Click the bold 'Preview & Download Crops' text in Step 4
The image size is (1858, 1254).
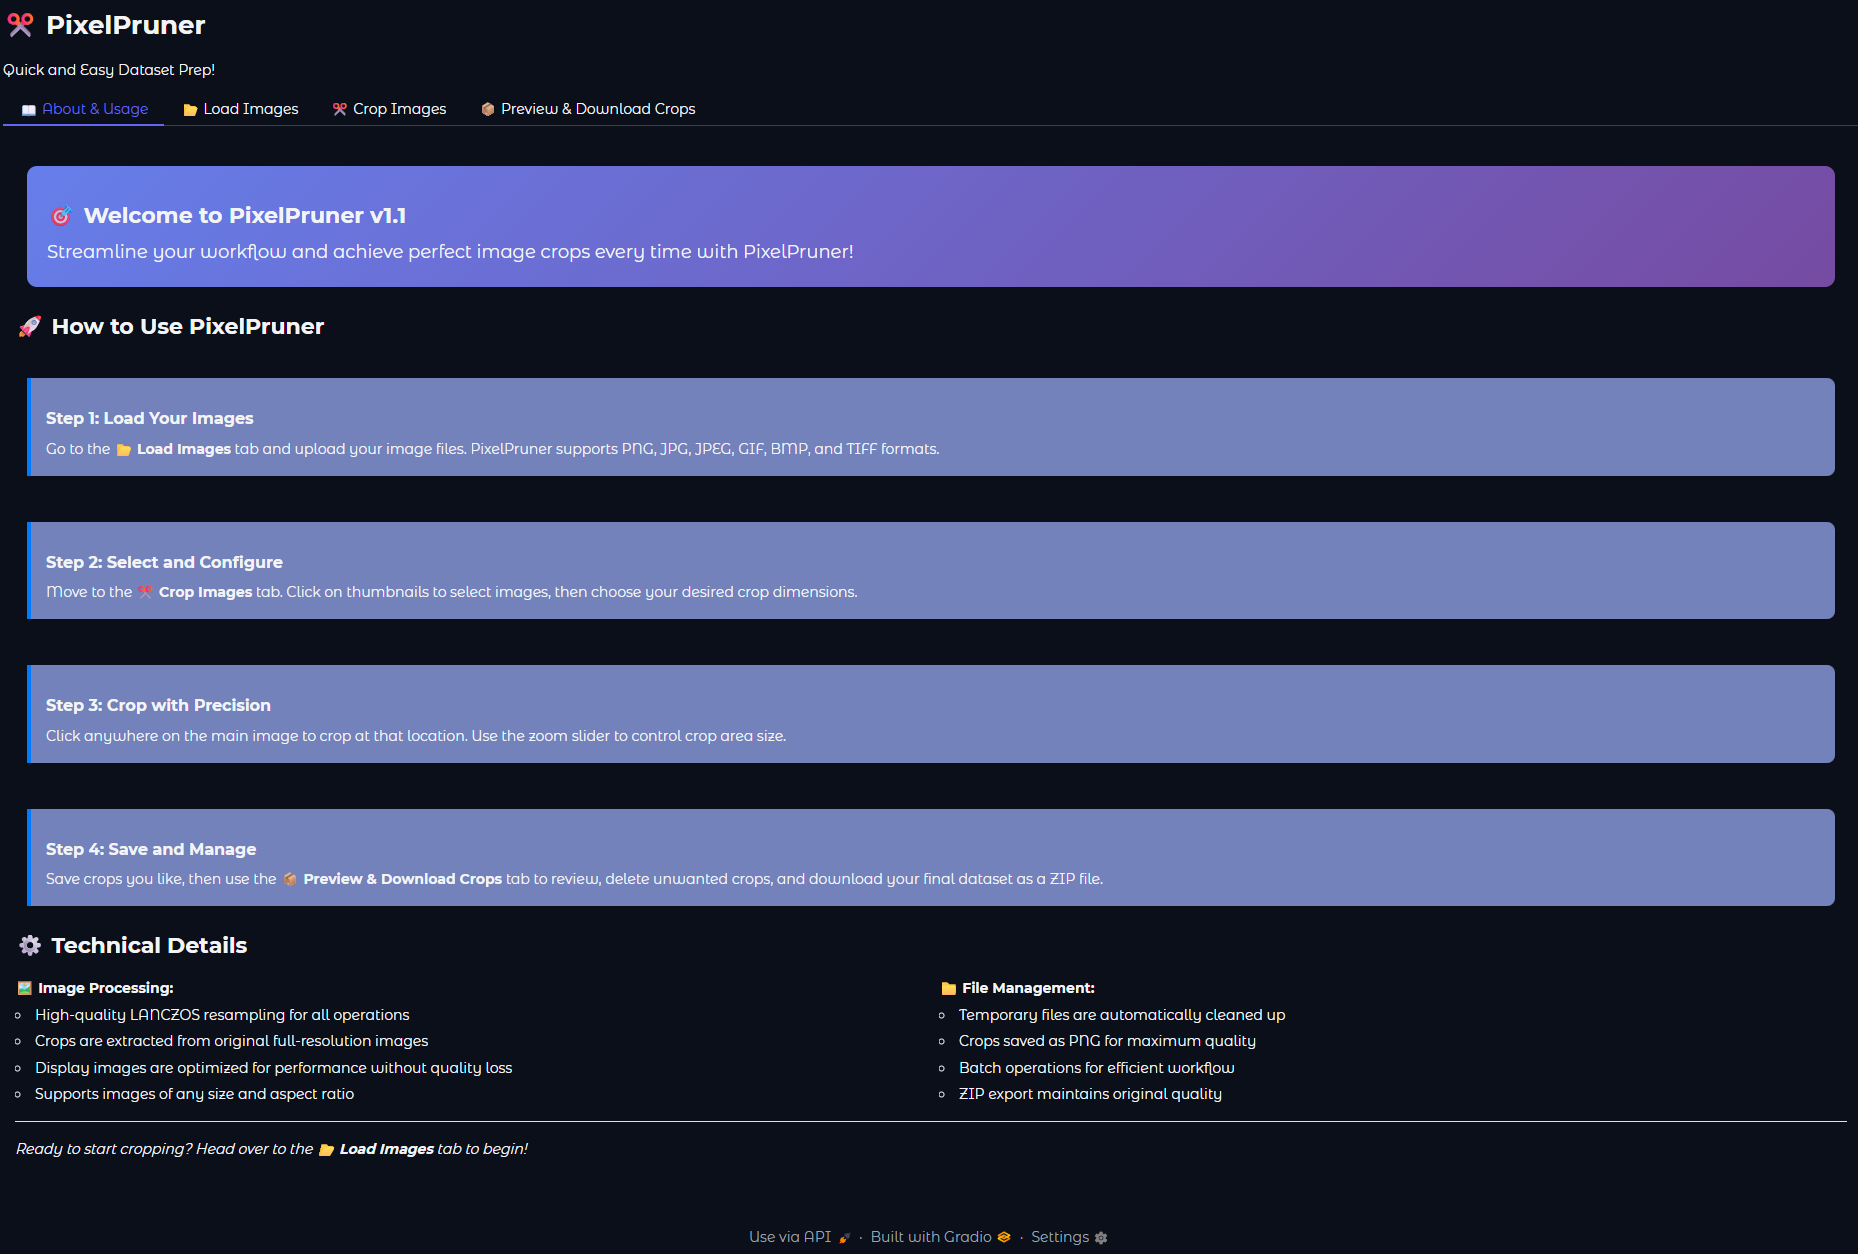pos(403,879)
